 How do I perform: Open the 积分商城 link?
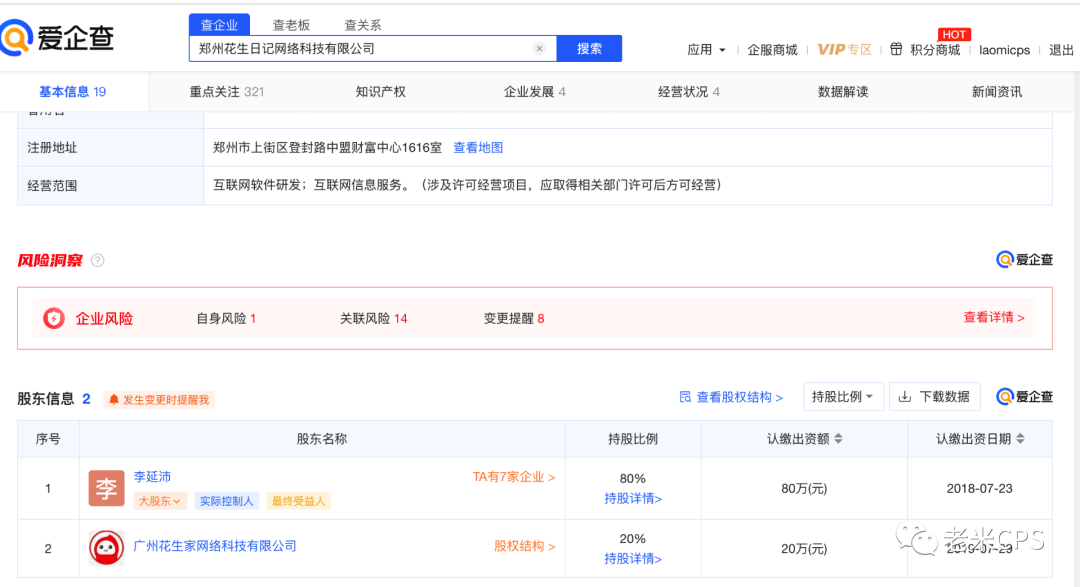point(935,50)
